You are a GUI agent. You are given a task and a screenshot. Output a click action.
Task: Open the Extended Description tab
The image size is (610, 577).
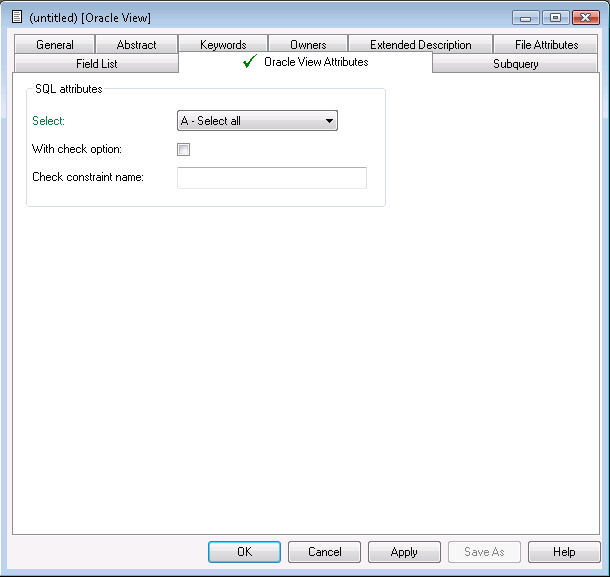[x=420, y=45]
